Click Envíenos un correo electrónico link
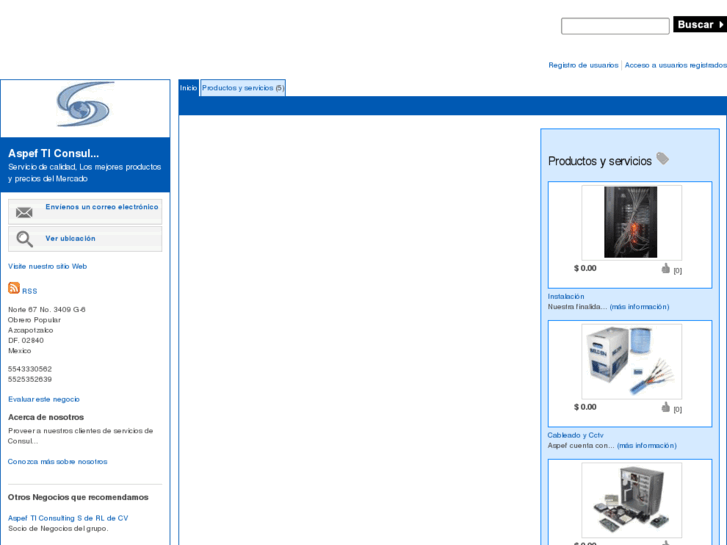Screen dimensions: 727x545 pyautogui.click(x=102, y=207)
